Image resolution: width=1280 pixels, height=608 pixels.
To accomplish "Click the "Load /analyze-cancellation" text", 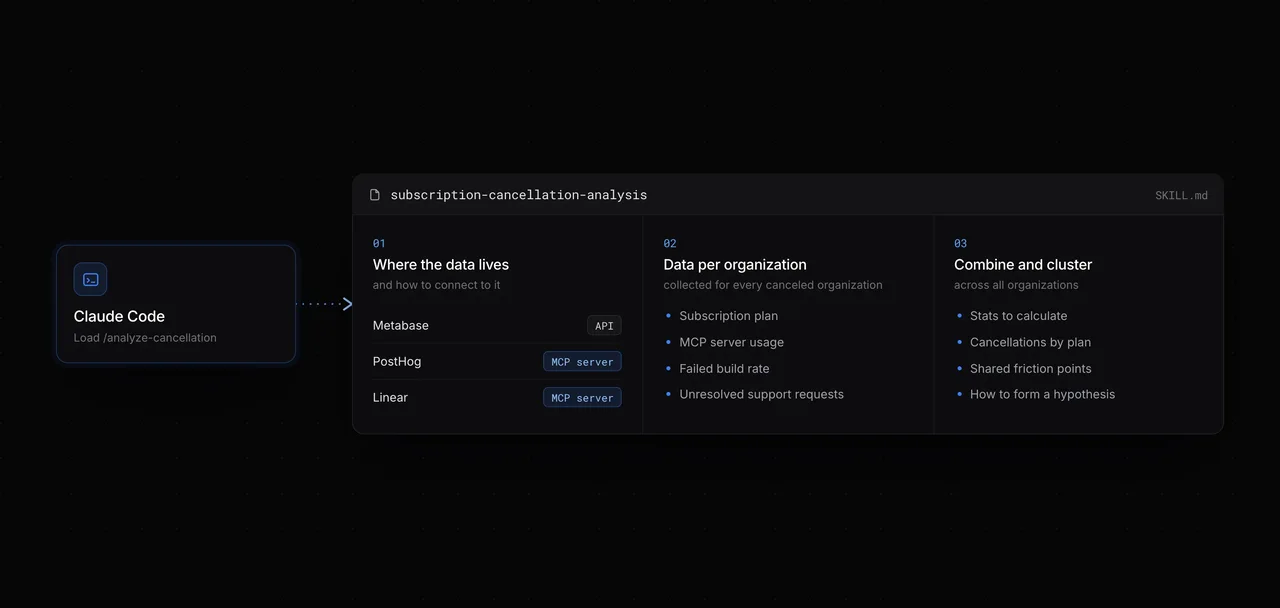I will click(x=145, y=338).
